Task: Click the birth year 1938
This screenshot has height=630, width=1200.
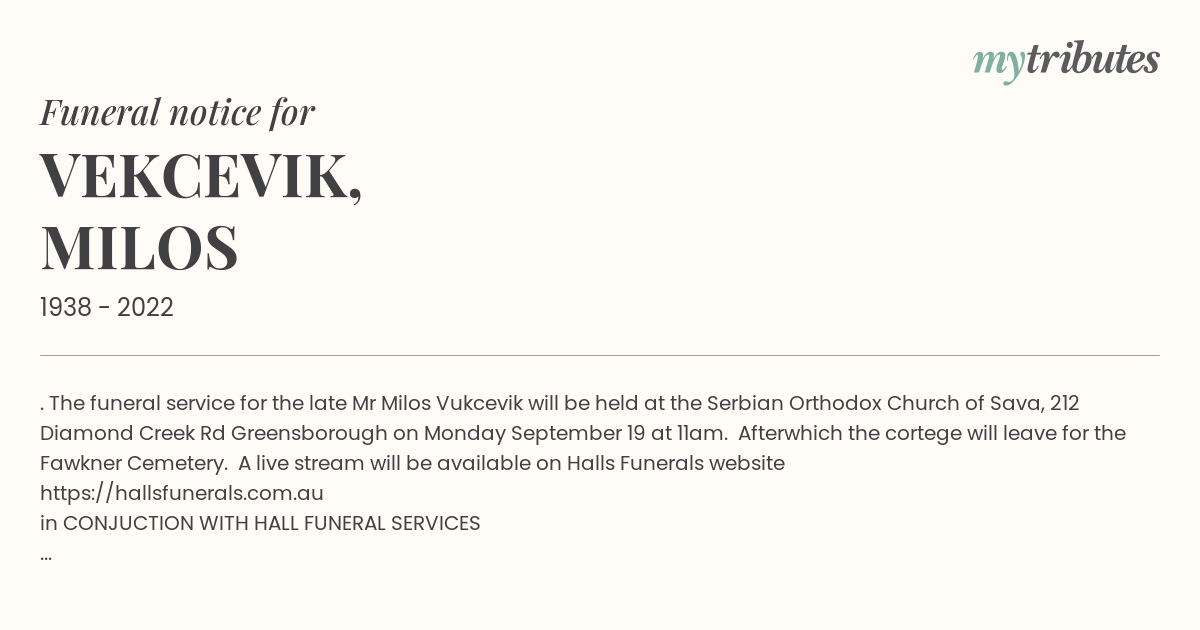Action: [x=67, y=308]
